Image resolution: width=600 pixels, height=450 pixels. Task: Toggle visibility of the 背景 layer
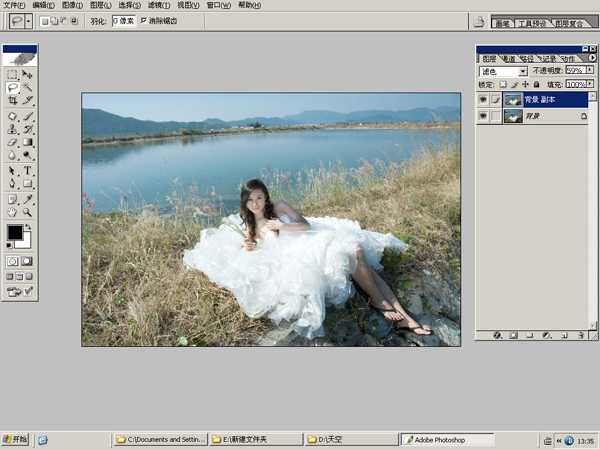[x=483, y=116]
